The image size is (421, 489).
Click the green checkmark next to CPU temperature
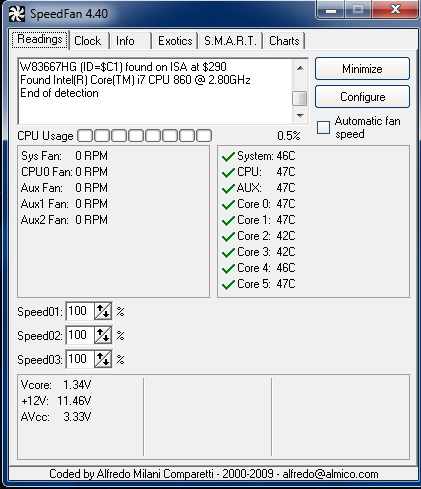pyautogui.click(x=228, y=172)
